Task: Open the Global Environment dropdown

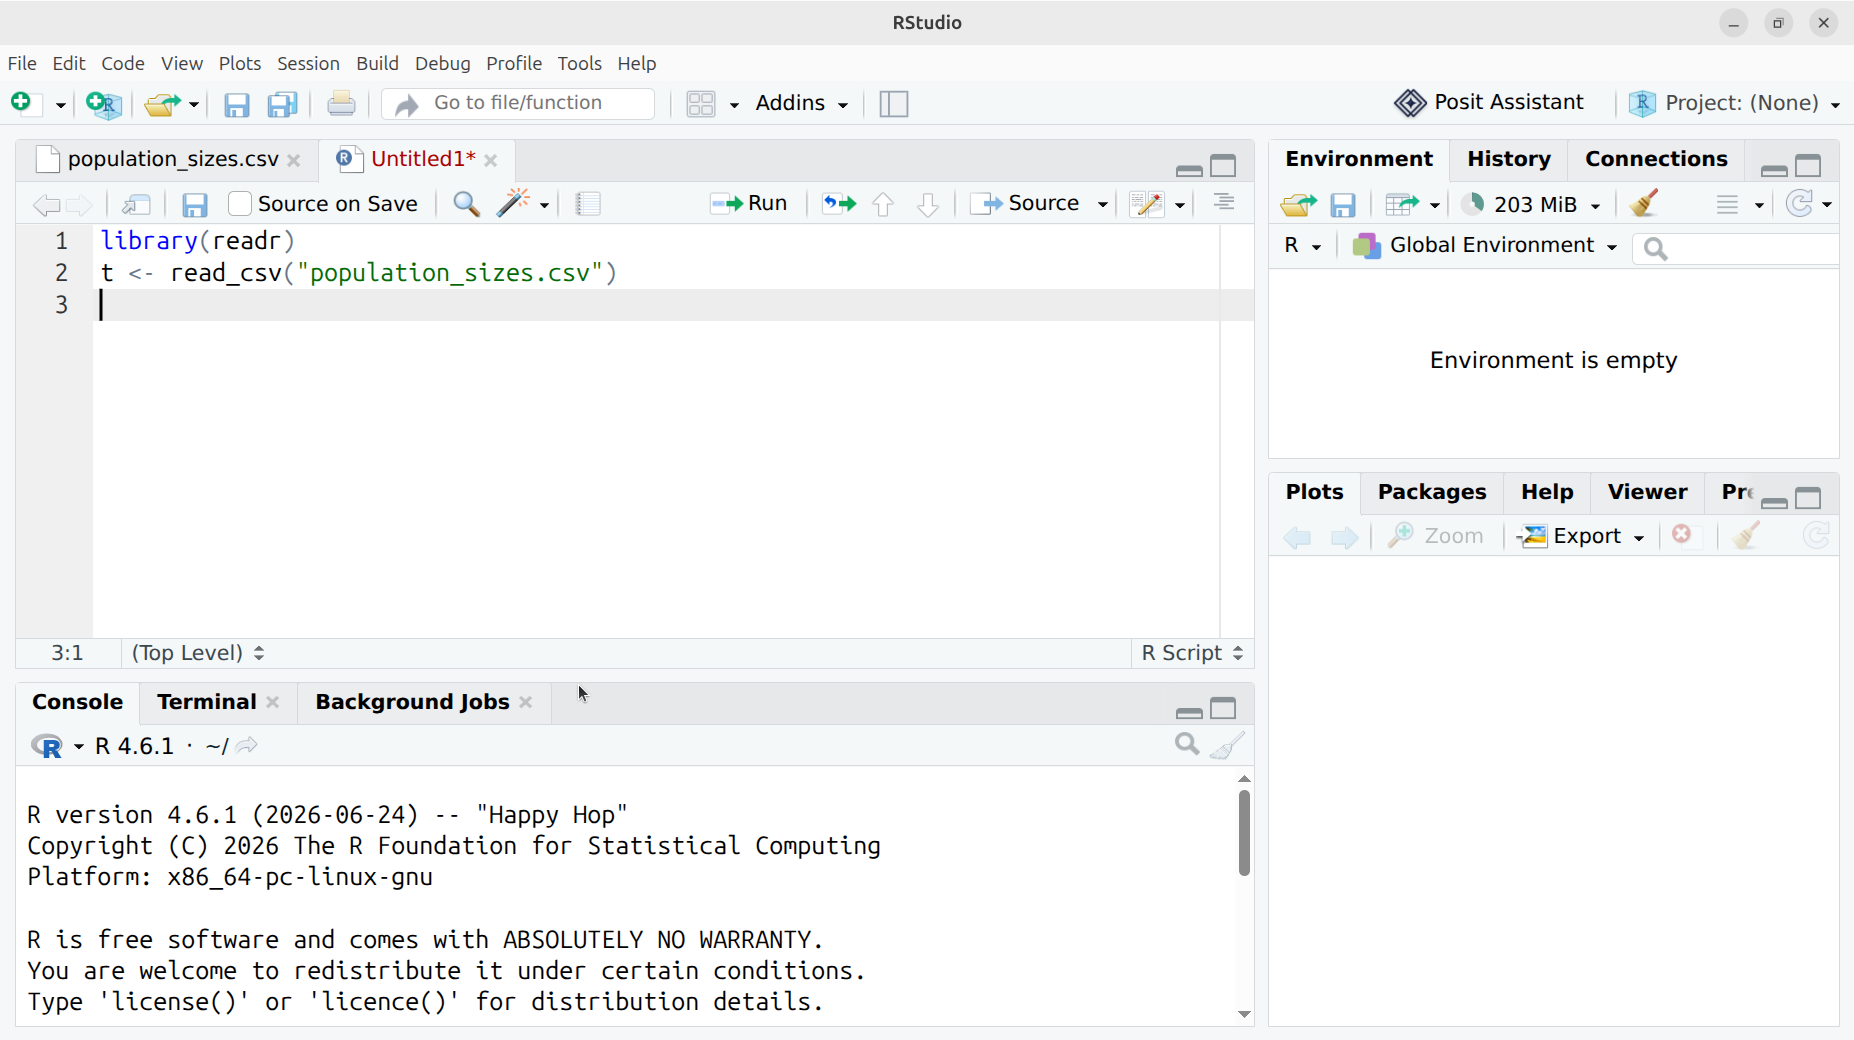Action: tap(1485, 246)
